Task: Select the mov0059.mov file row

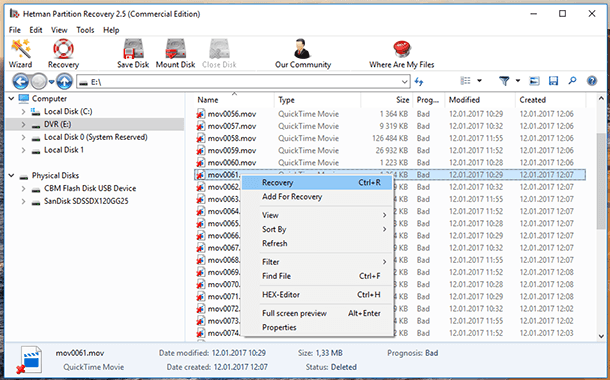Action: tap(389, 151)
